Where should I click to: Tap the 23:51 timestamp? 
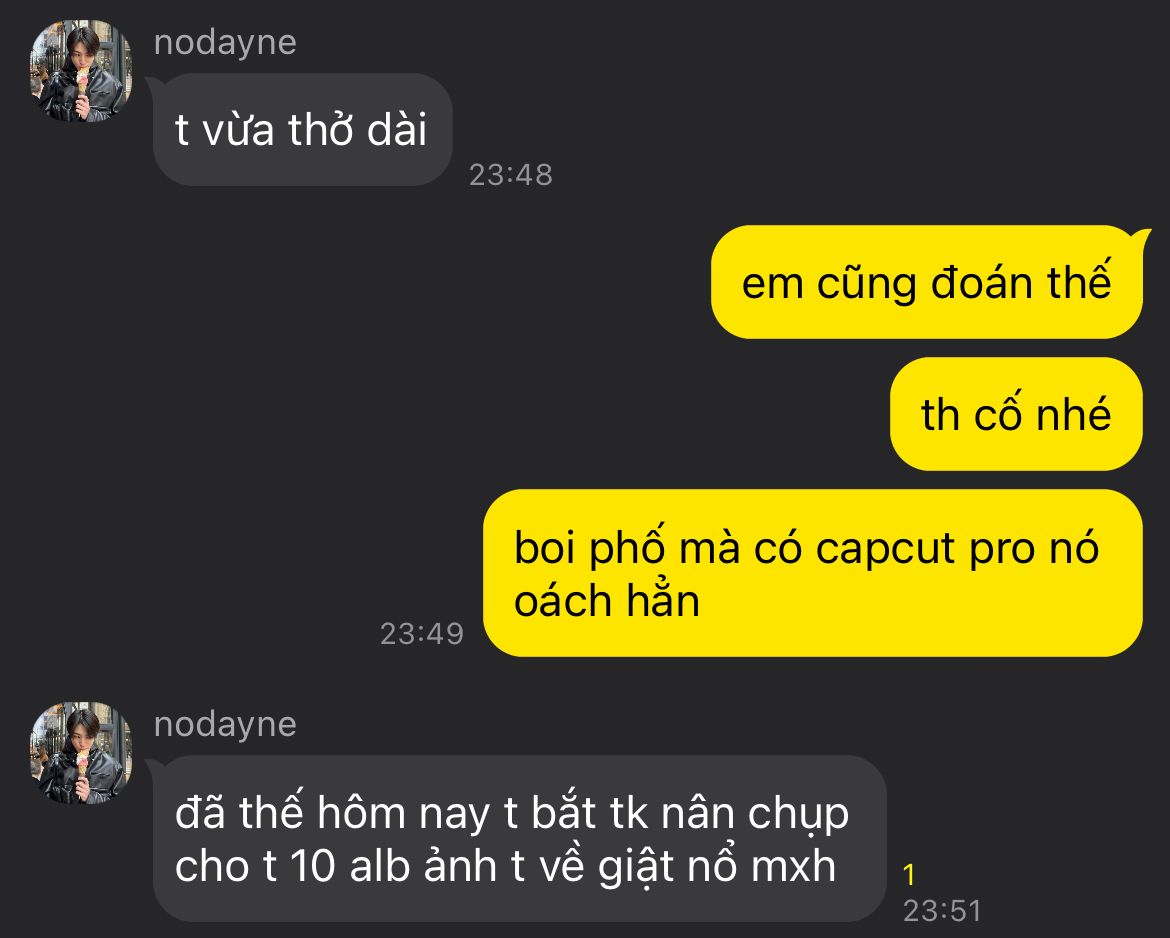pos(942,910)
